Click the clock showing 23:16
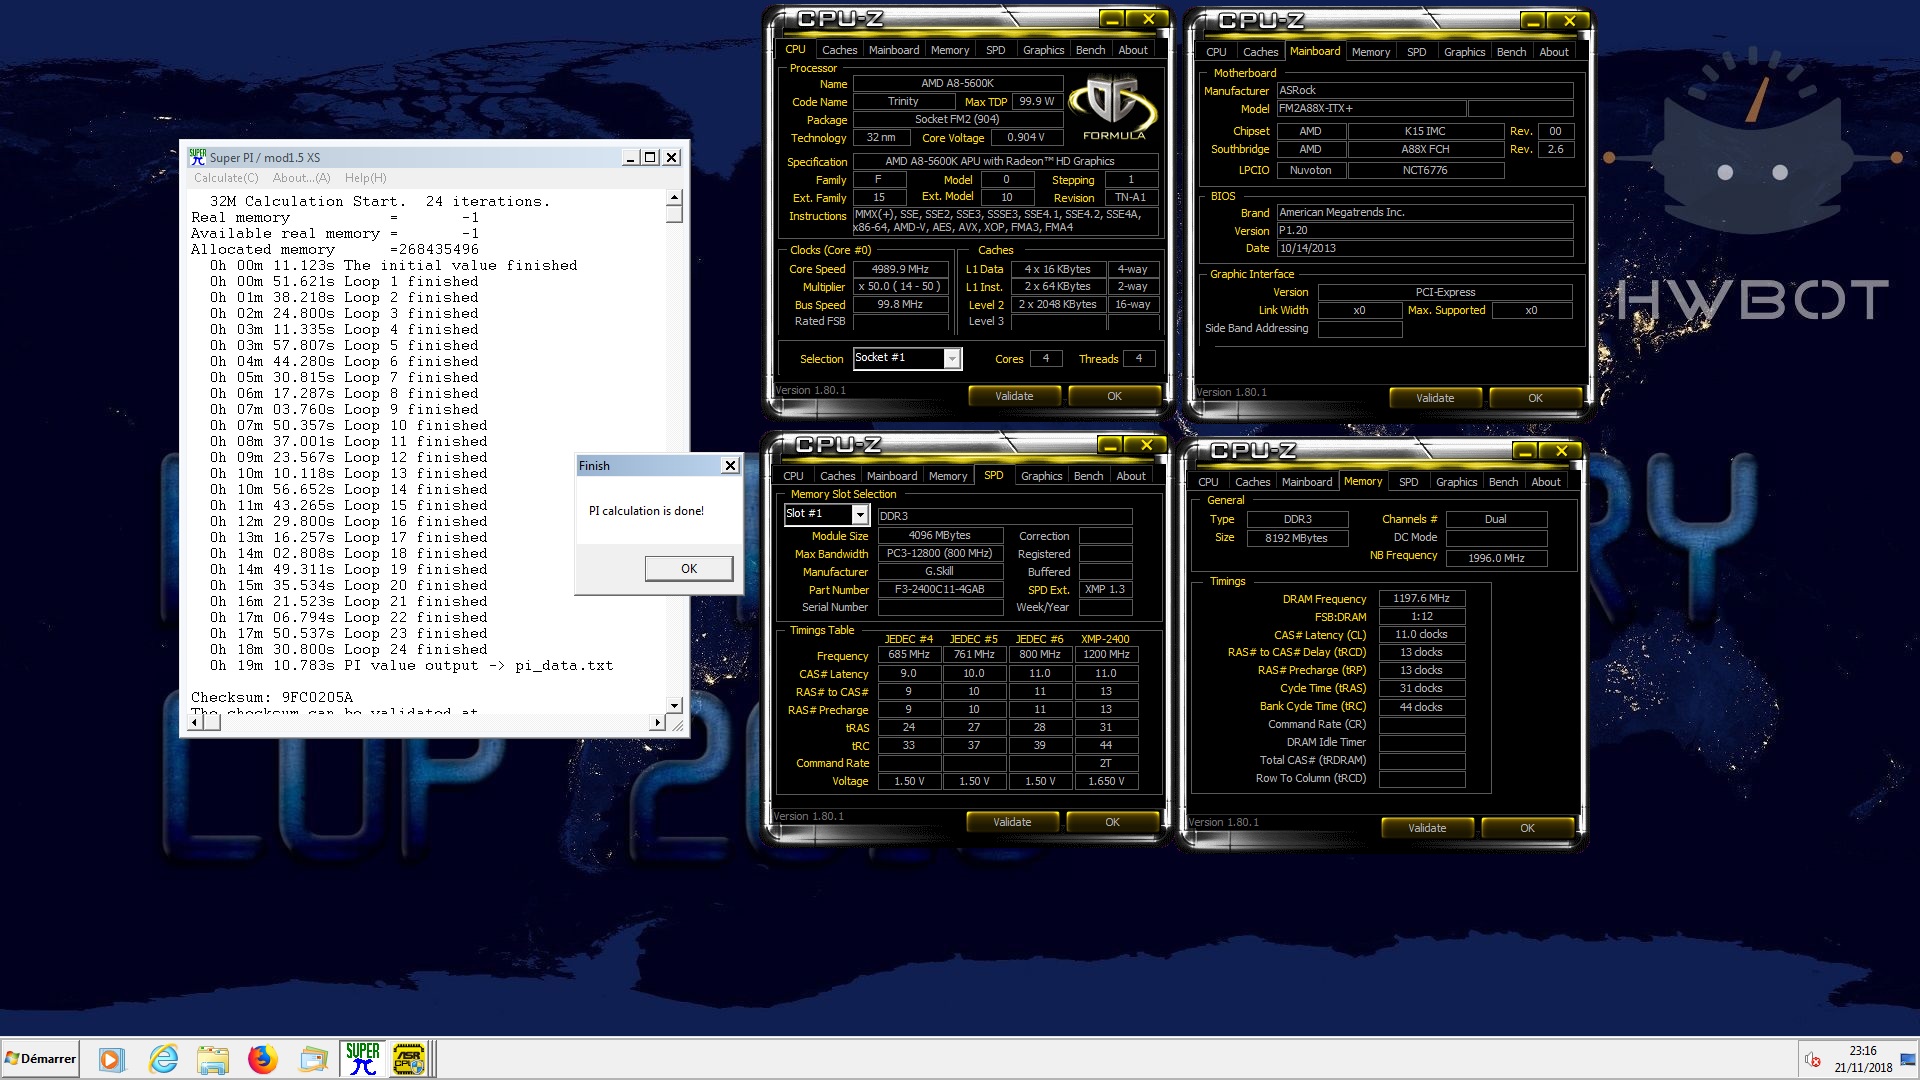 coord(1862,1051)
